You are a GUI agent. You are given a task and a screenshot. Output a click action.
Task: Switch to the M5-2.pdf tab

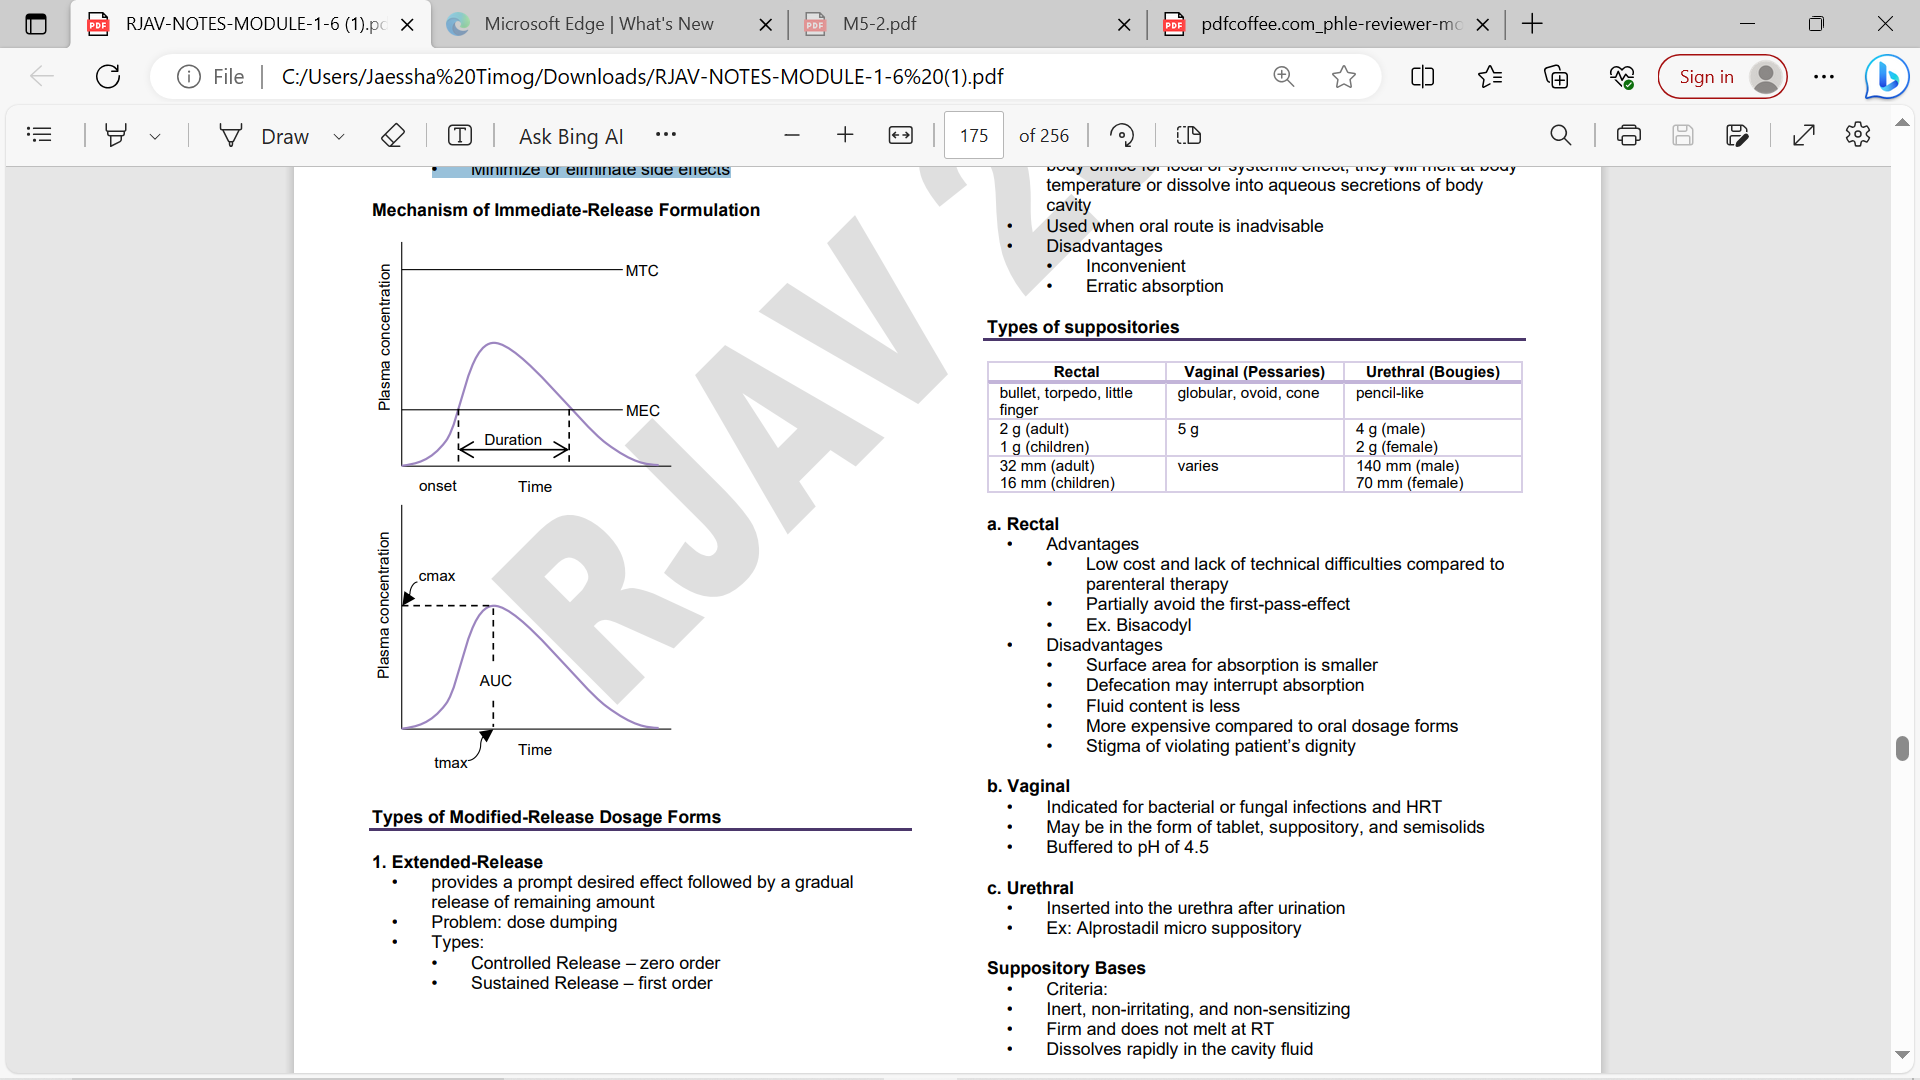tap(879, 24)
